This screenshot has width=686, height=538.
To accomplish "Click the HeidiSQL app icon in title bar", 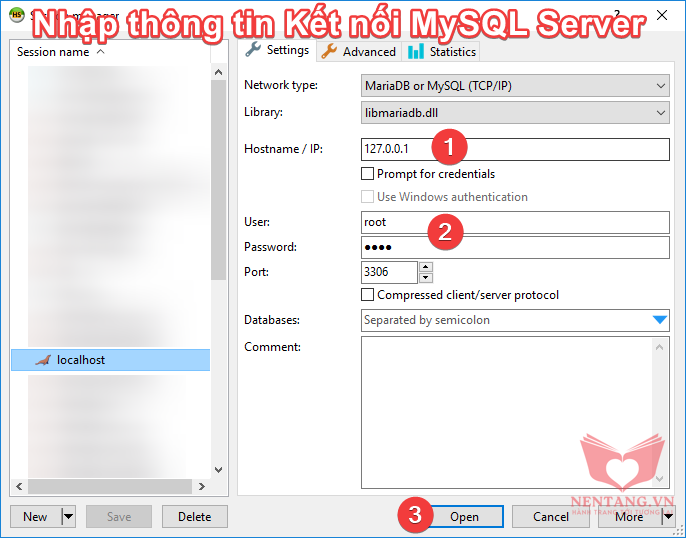I will pos(17,15).
